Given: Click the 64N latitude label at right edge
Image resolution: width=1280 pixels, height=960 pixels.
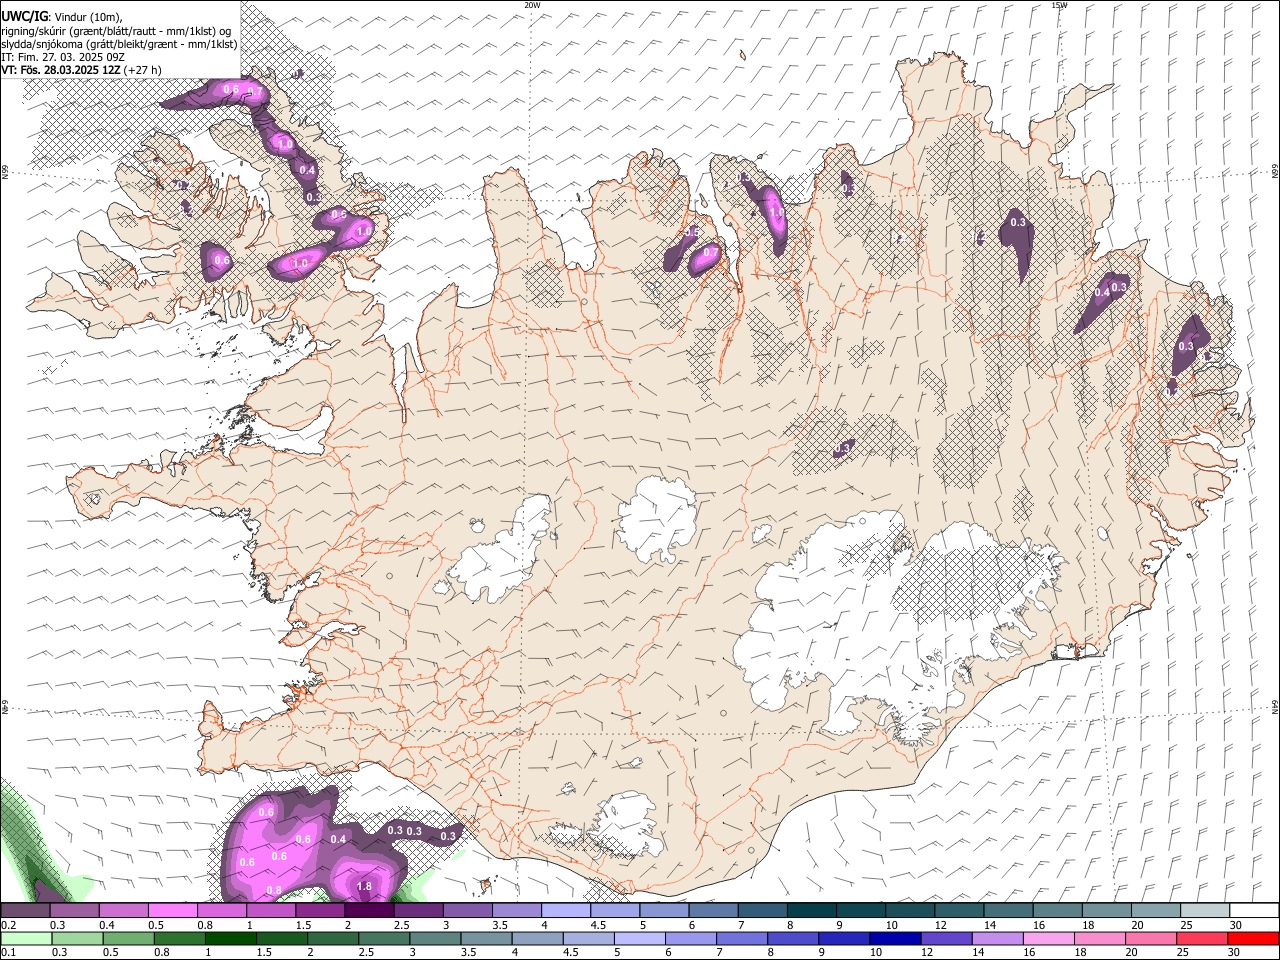Looking at the screenshot, I should point(1275,706).
